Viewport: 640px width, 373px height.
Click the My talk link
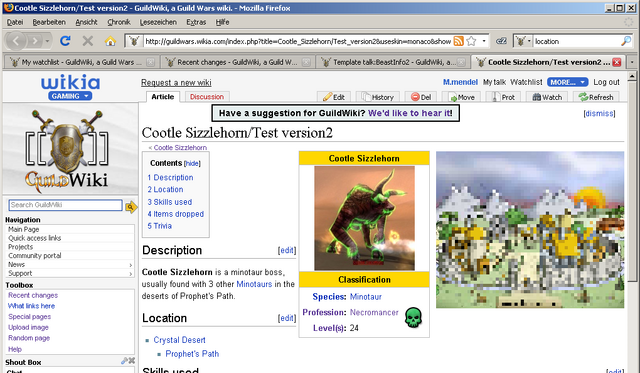494,82
